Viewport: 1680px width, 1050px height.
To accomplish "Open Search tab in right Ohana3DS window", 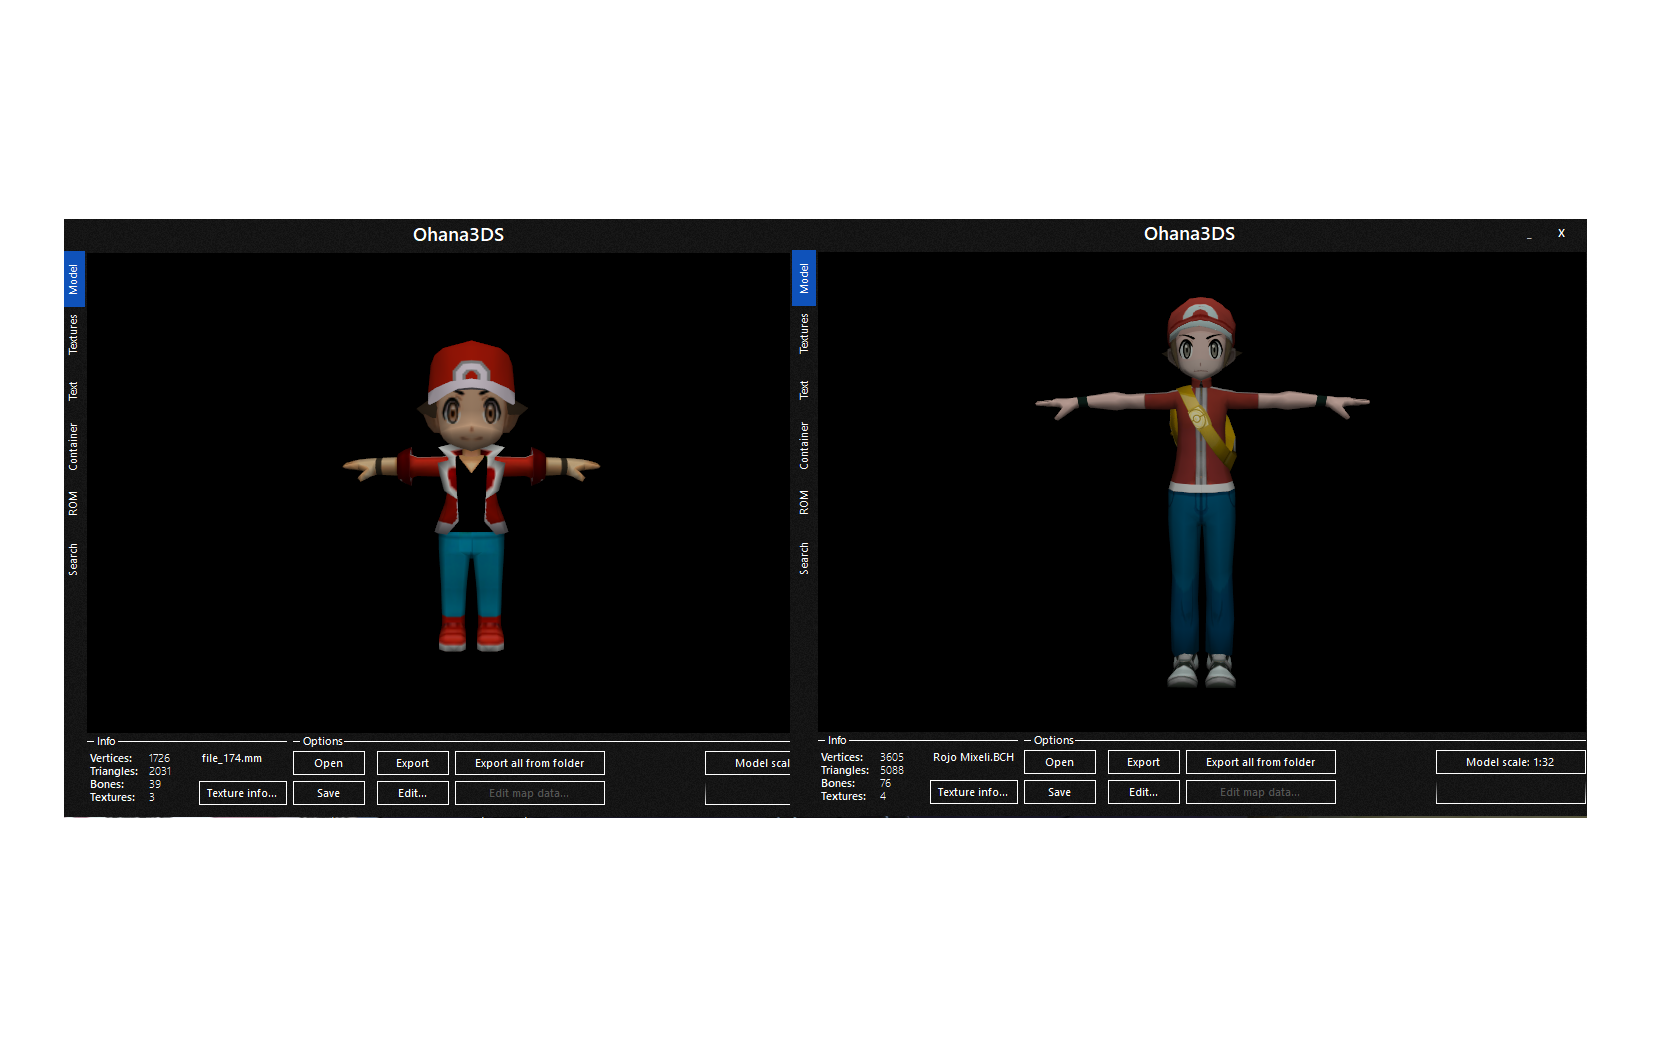I will [804, 558].
